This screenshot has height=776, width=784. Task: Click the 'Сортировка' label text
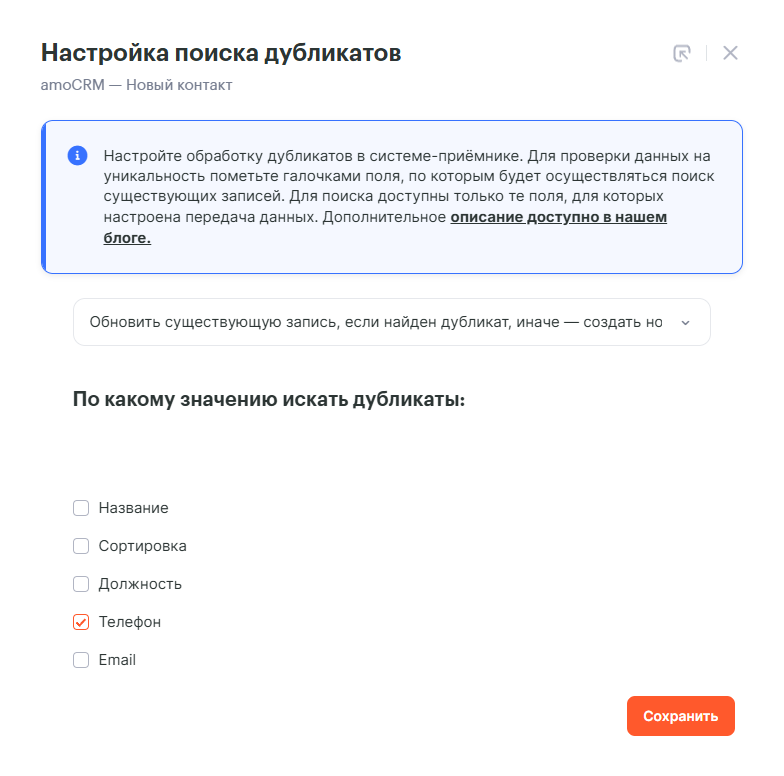coord(142,546)
